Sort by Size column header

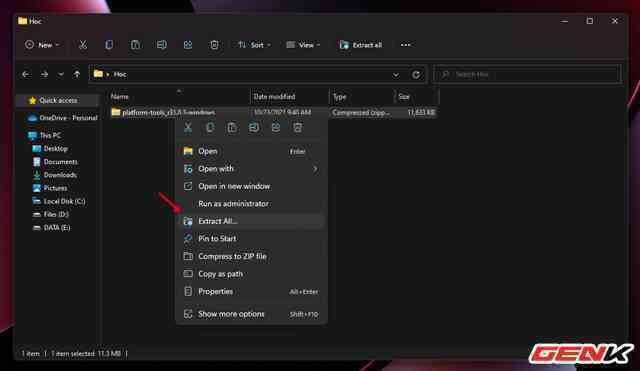pos(404,97)
